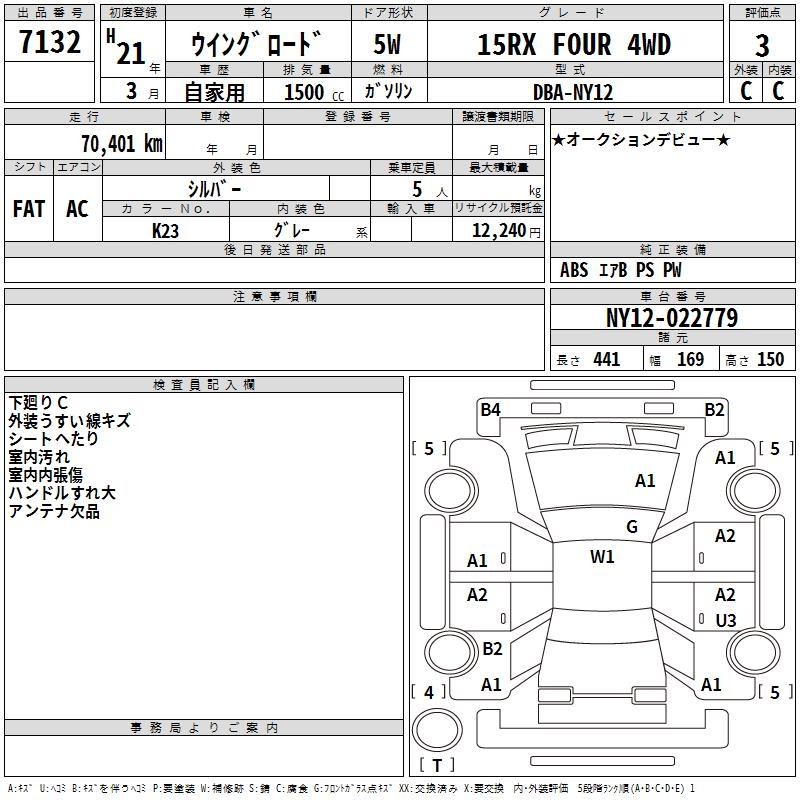Click the AC air conditioner cell
This screenshot has height=800, width=800.
pyautogui.click(x=77, y=209)
